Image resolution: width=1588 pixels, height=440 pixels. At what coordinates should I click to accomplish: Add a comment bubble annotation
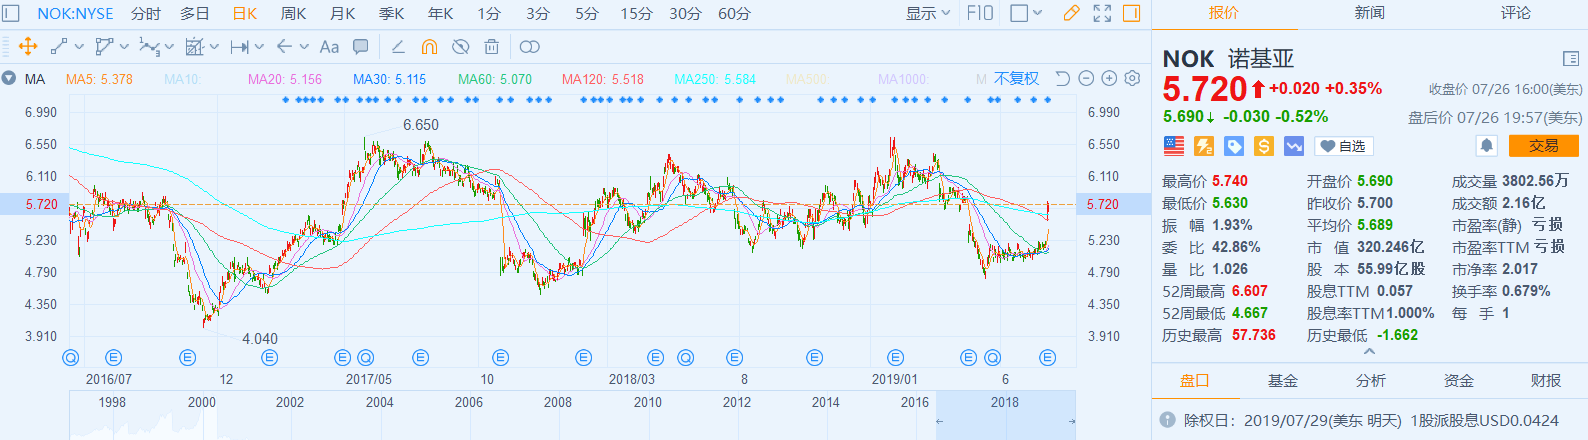361,47
